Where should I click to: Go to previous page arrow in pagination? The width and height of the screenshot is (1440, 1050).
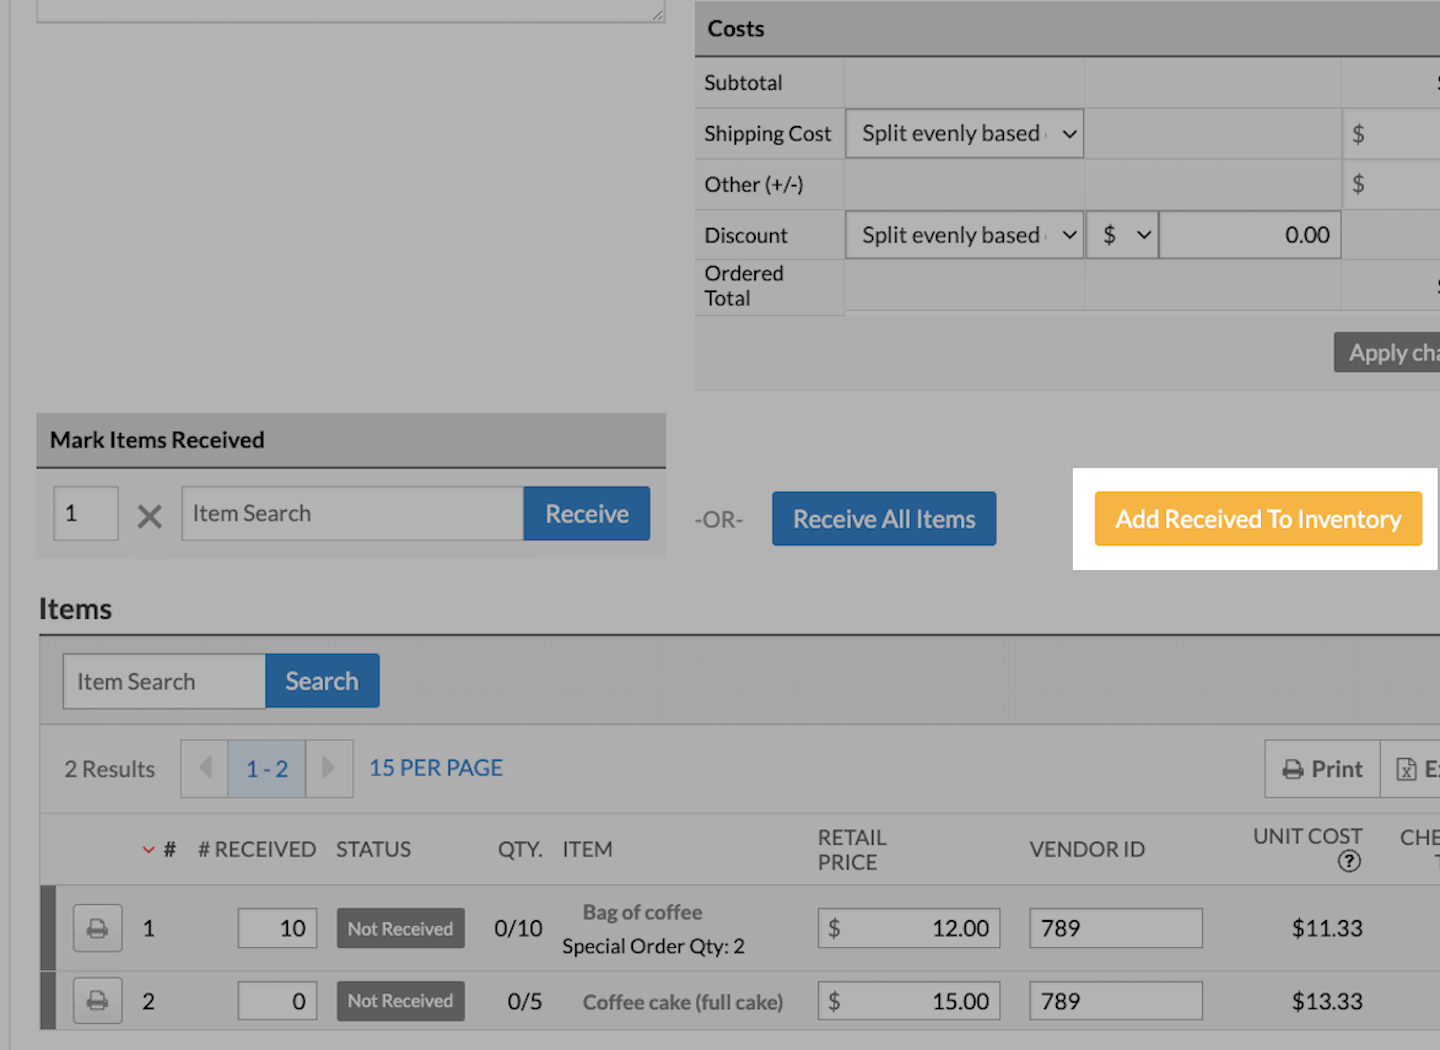coord(205,768)
